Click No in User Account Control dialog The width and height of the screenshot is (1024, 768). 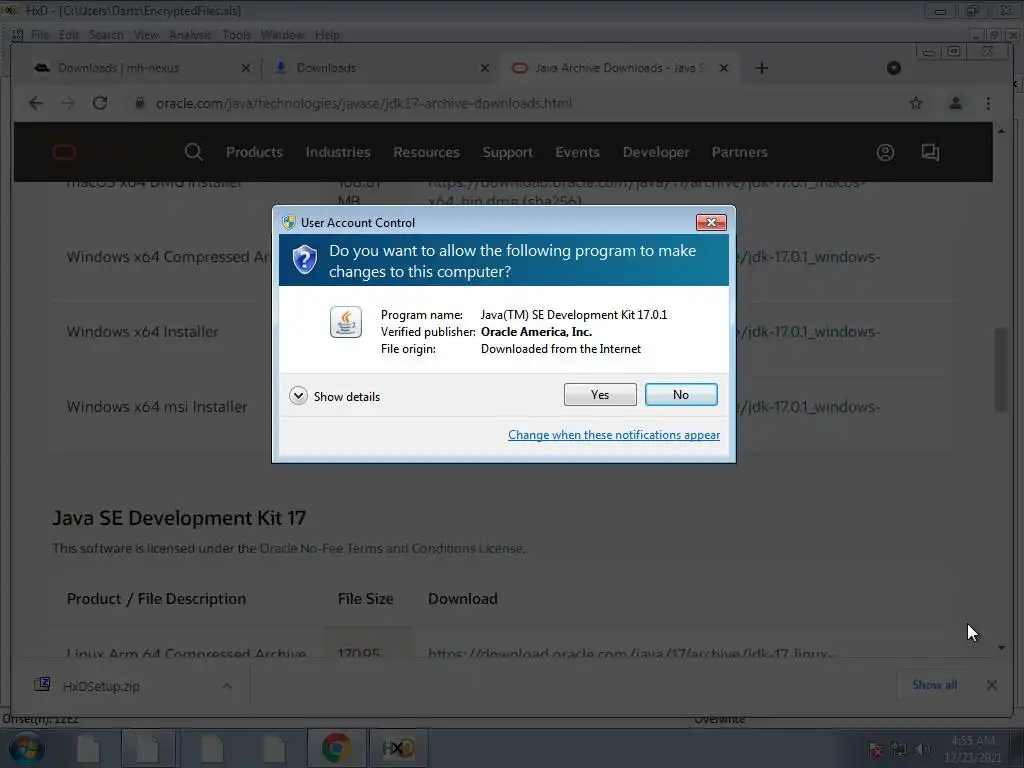click(680, 394)
